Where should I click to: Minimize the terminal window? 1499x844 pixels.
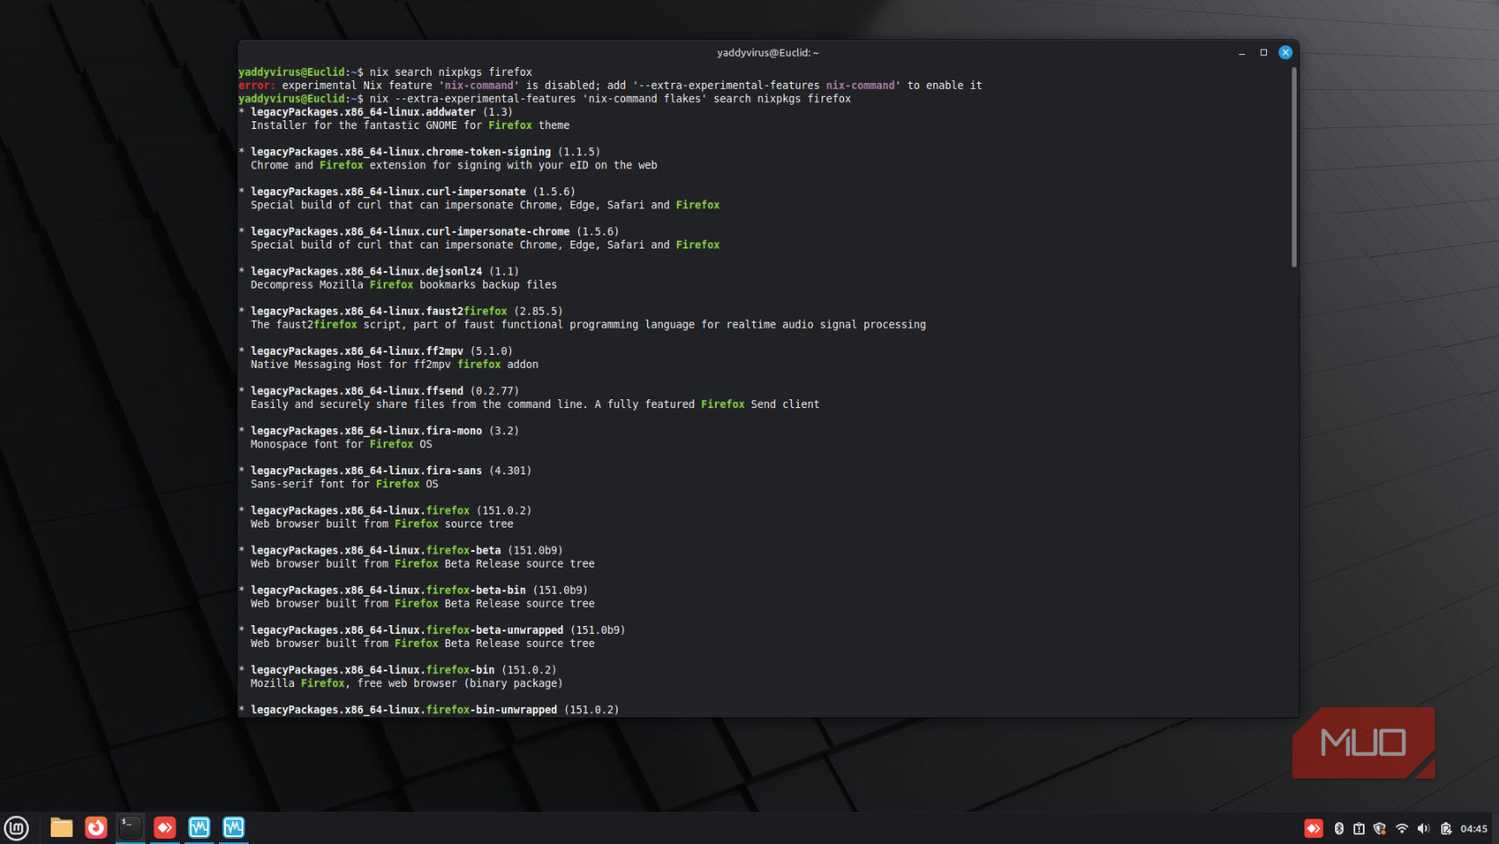pyautogui.click(x=1242, y=53)
